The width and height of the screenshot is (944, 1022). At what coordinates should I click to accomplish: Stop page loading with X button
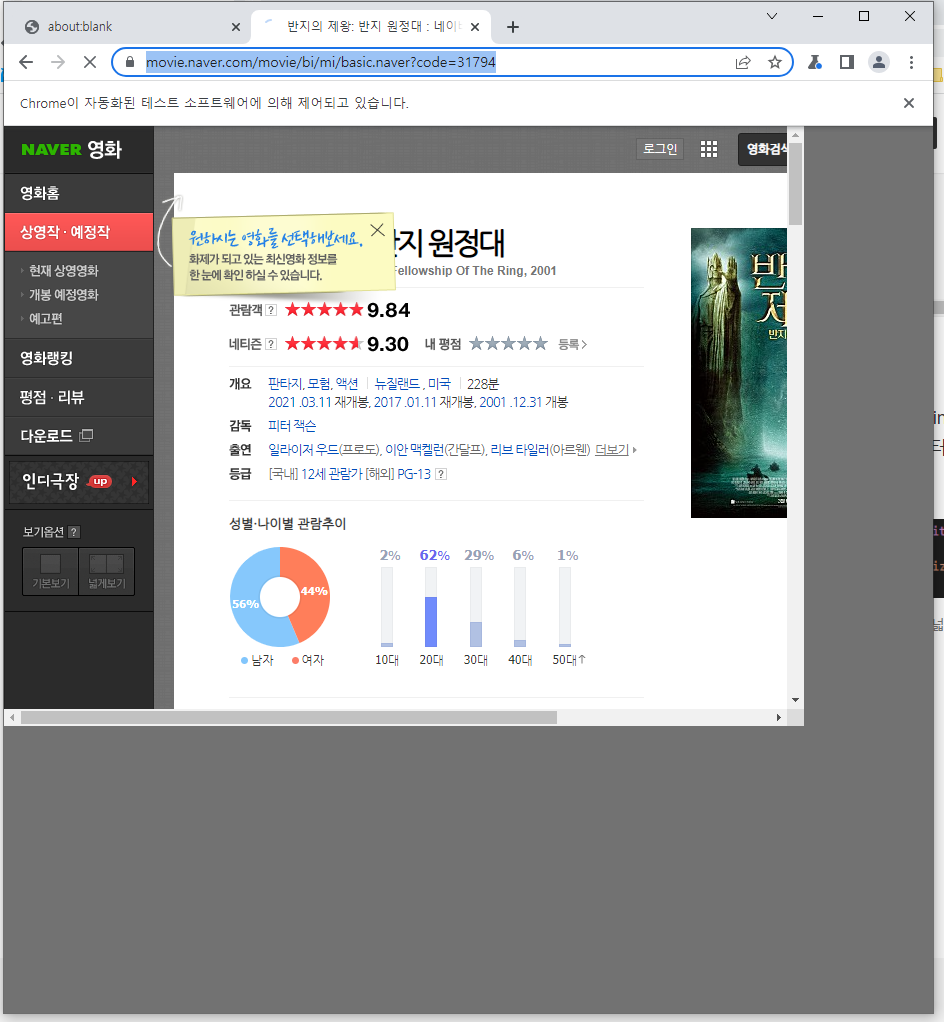click(90, 62)
